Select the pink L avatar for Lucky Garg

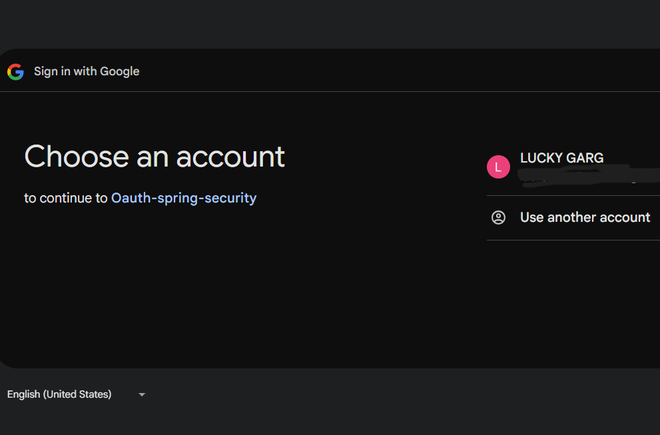(498, 167)
